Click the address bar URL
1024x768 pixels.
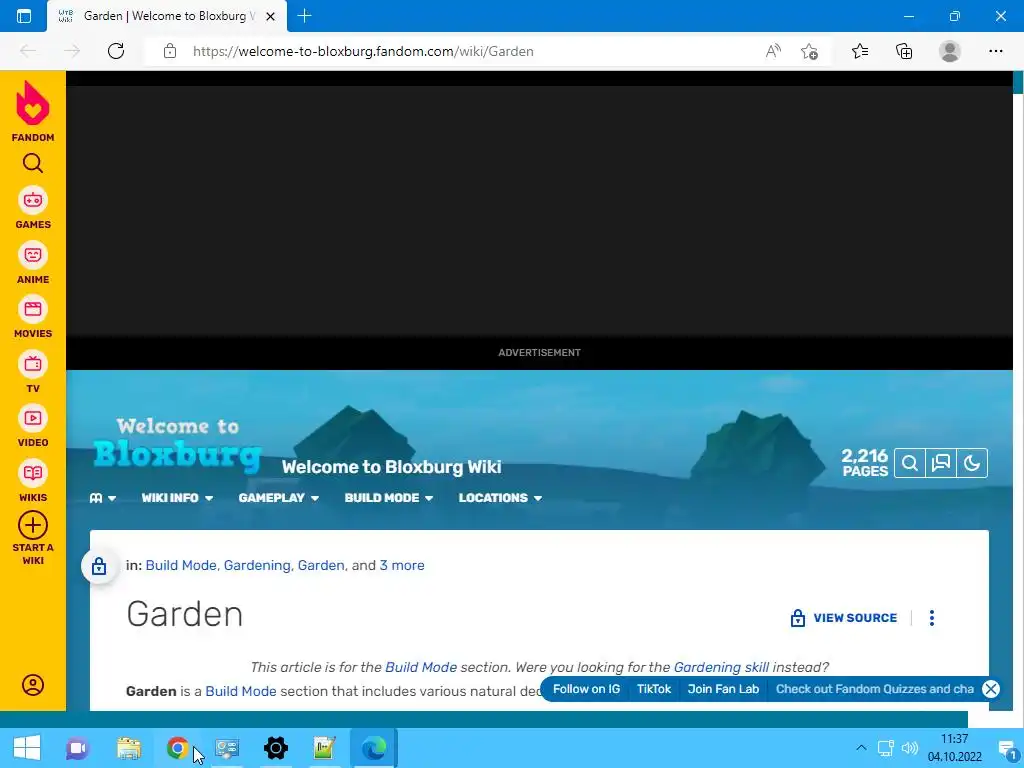coord(363,51)
